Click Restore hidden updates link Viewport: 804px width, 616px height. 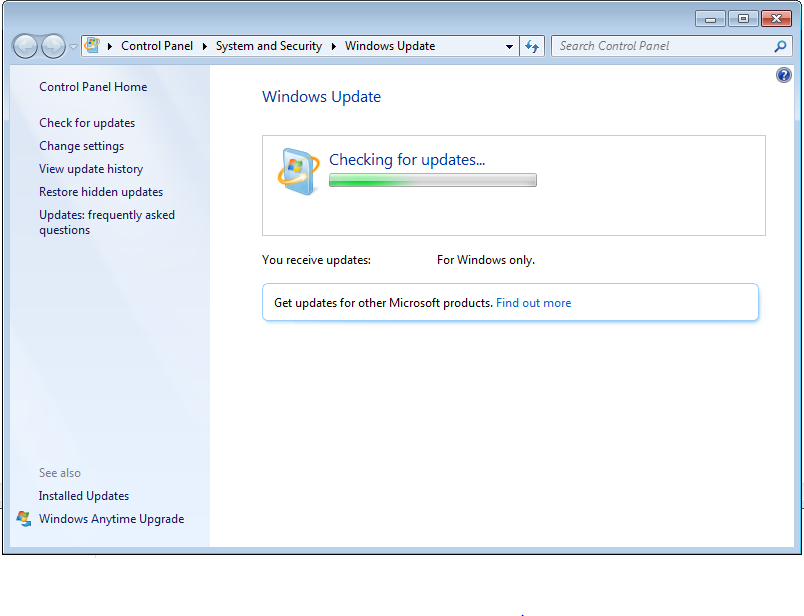pyautogui.click(x=101, y=192)
